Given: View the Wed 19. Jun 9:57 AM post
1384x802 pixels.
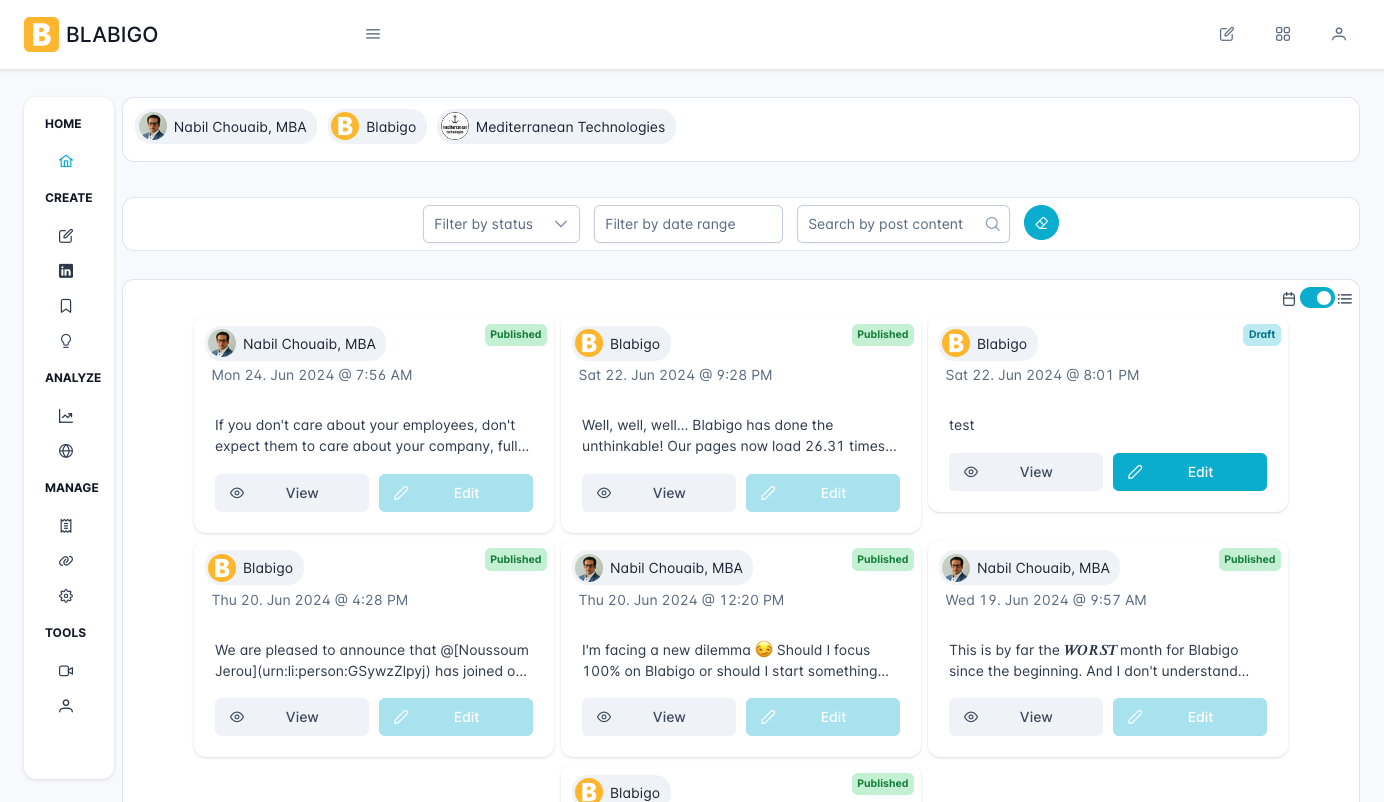Looking at the screenshot, I should pos(1026,717).
